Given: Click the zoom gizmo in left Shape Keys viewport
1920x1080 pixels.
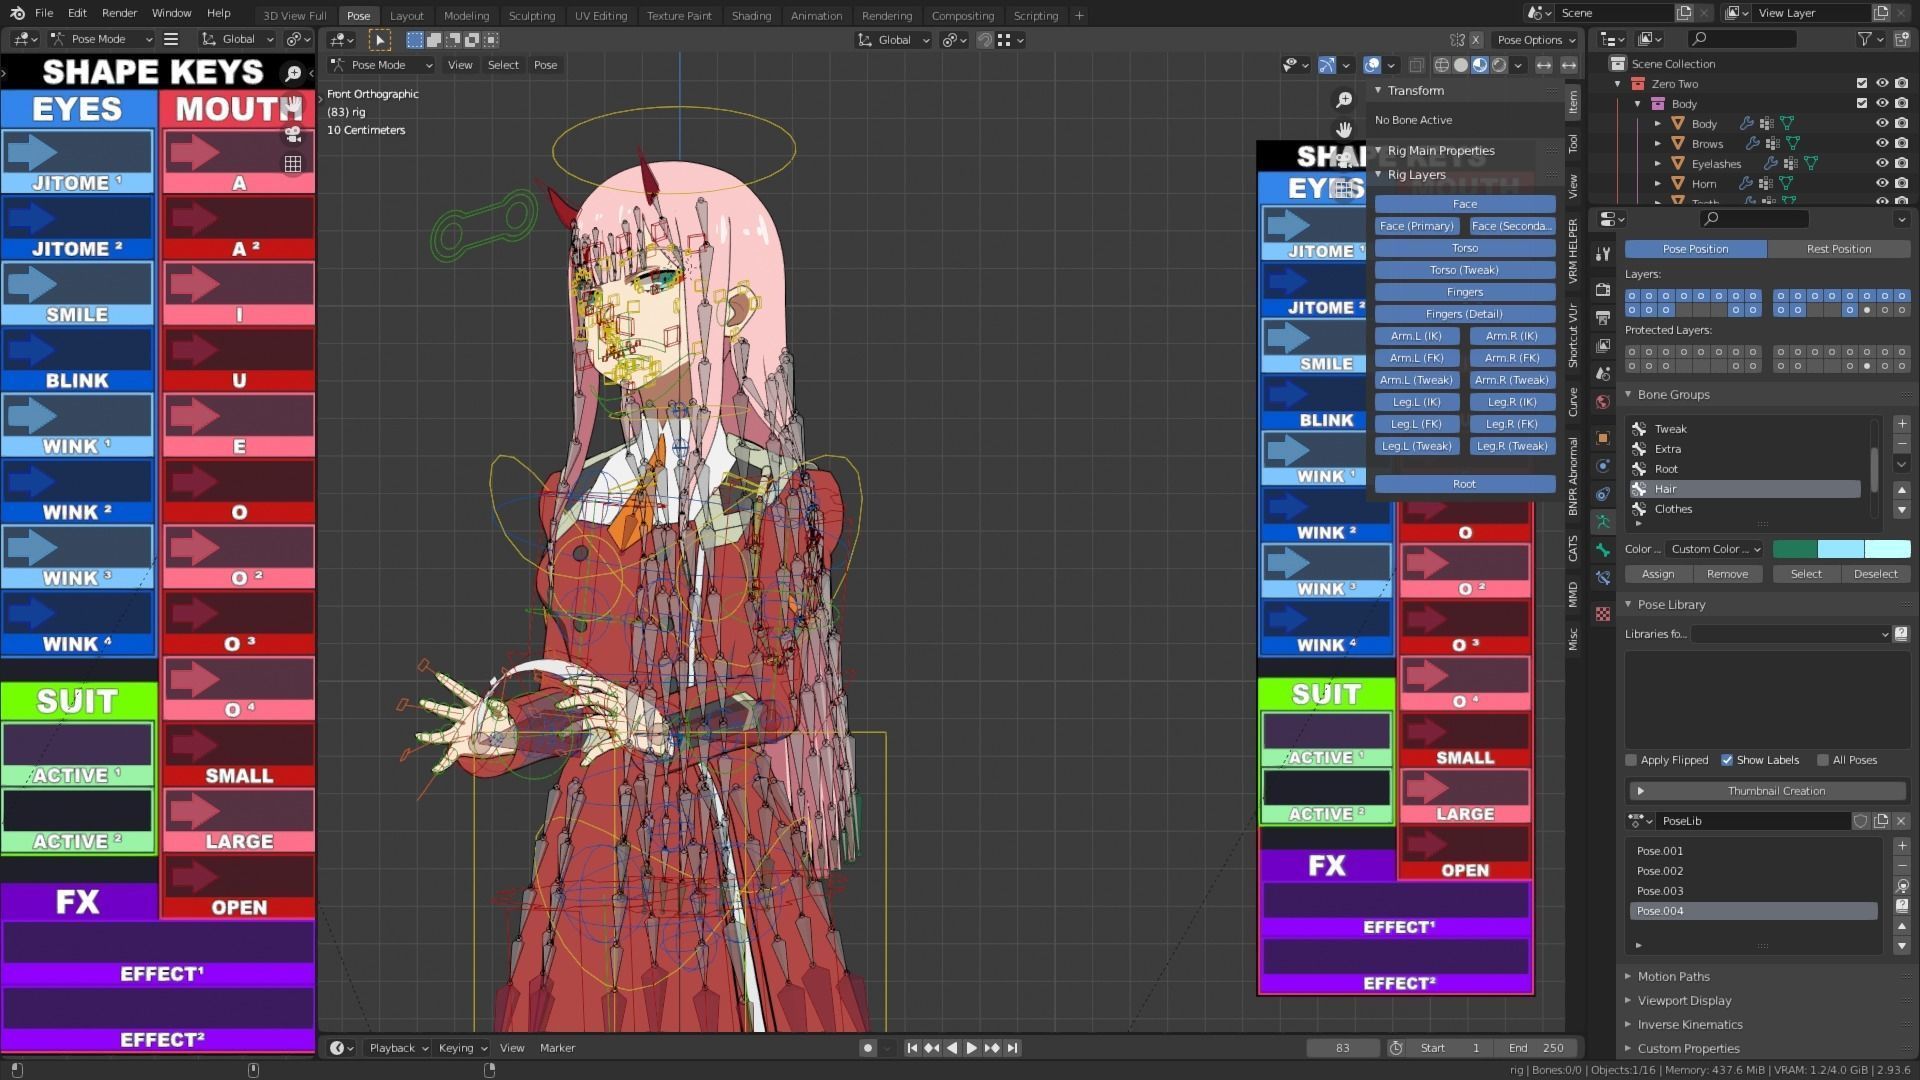Looking at the screenshot, I should point(293,73).
